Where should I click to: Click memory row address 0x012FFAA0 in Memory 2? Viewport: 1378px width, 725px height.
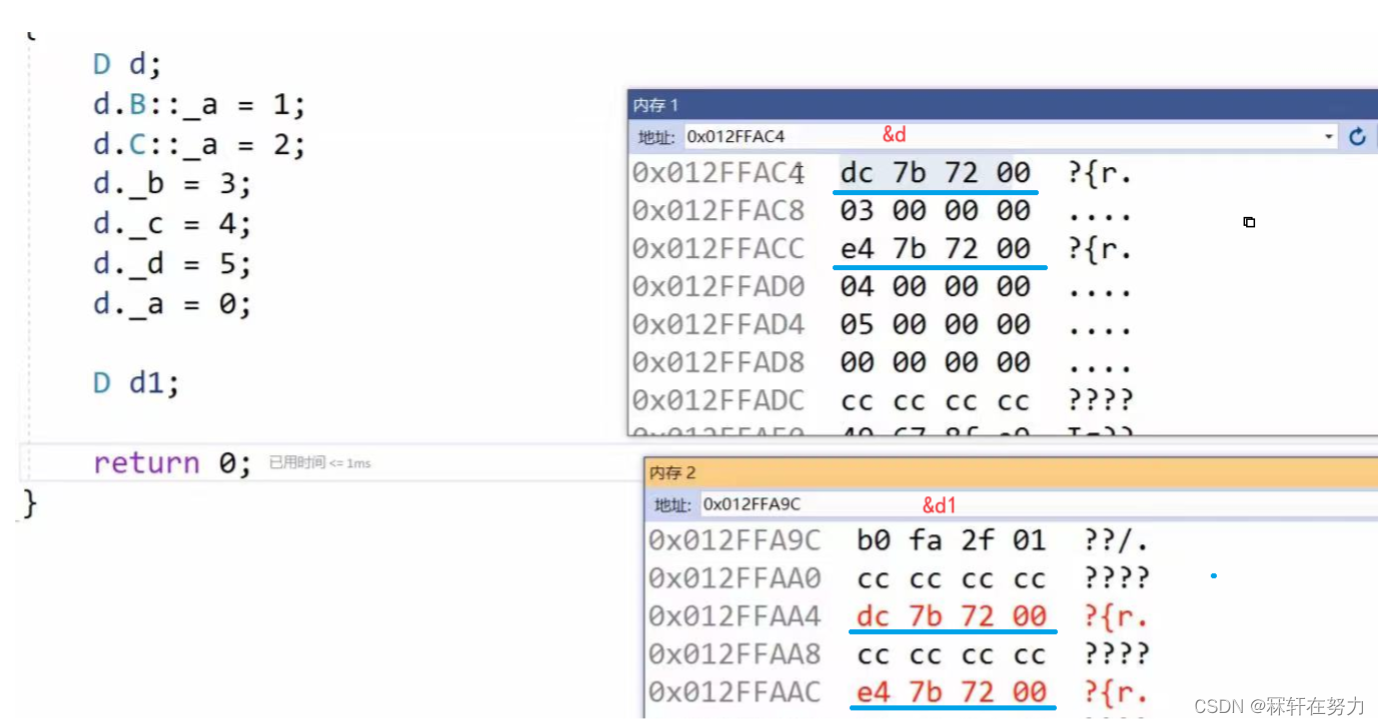734,578
